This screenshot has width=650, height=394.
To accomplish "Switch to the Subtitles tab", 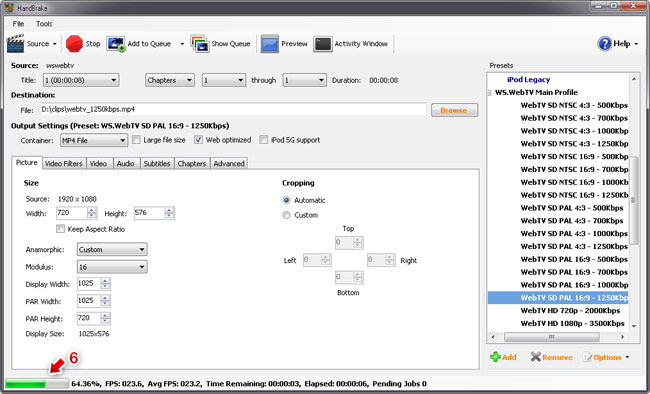I will coord(157,164).
